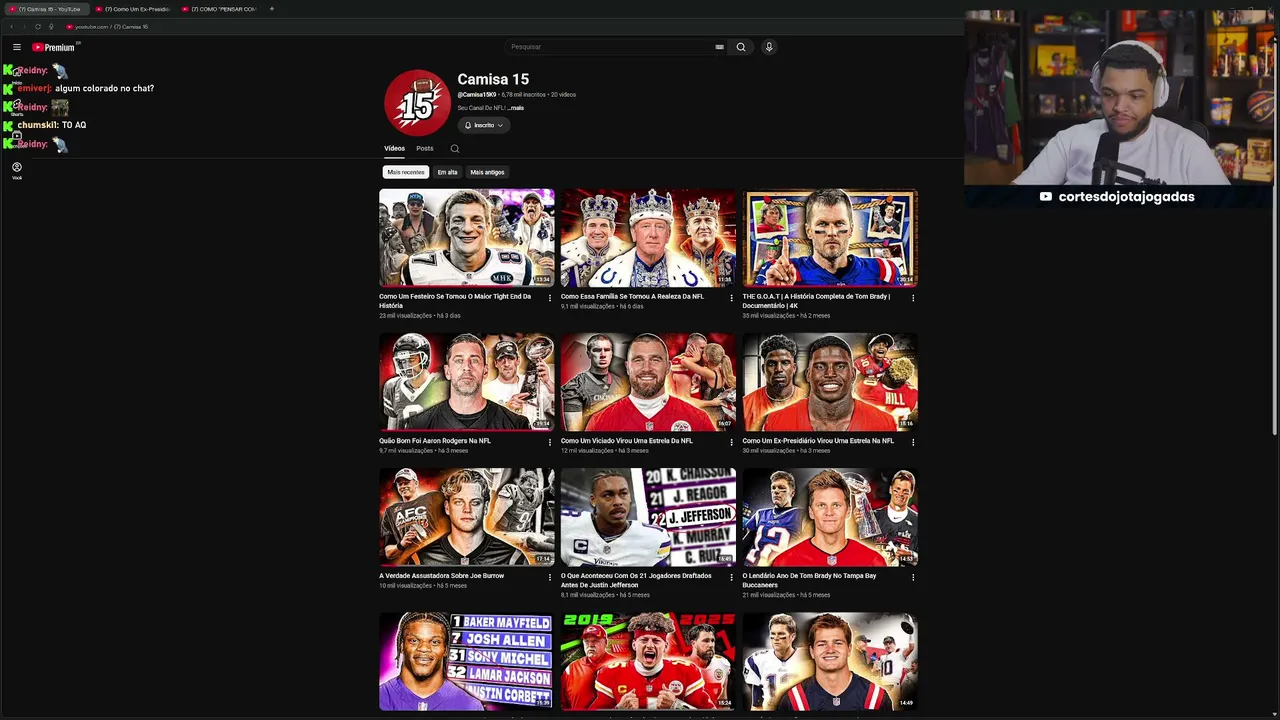Viewport: 1280px width, 720px height.
Task: Open options menu for 'Como Um Viciado' video
Action: [731, 442]
